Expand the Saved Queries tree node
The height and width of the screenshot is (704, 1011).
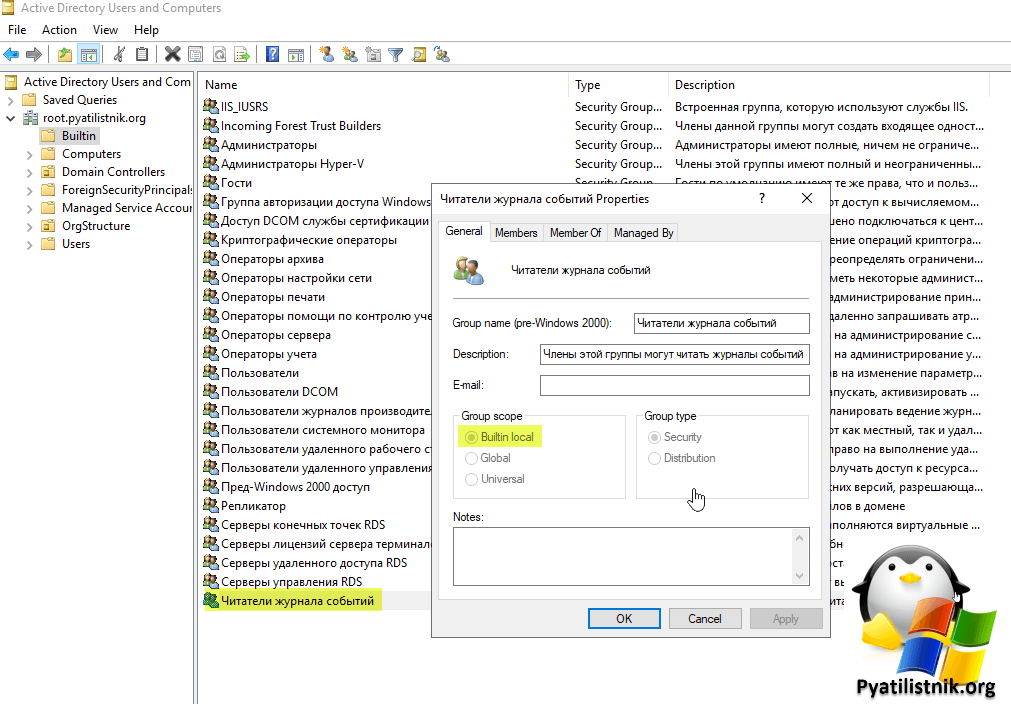pyautogui.click(x=10, y=100)
